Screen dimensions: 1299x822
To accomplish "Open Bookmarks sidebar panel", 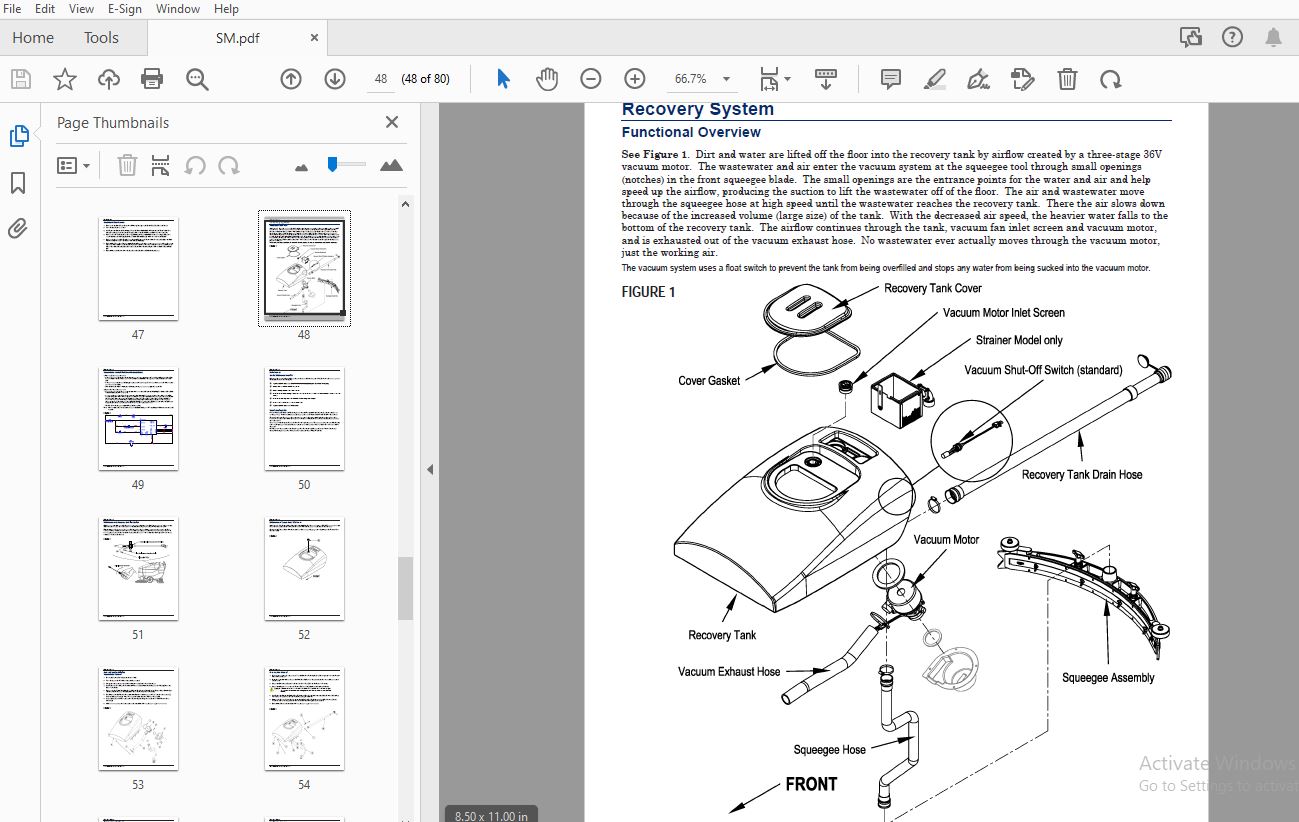I will [x=18, y=183].
